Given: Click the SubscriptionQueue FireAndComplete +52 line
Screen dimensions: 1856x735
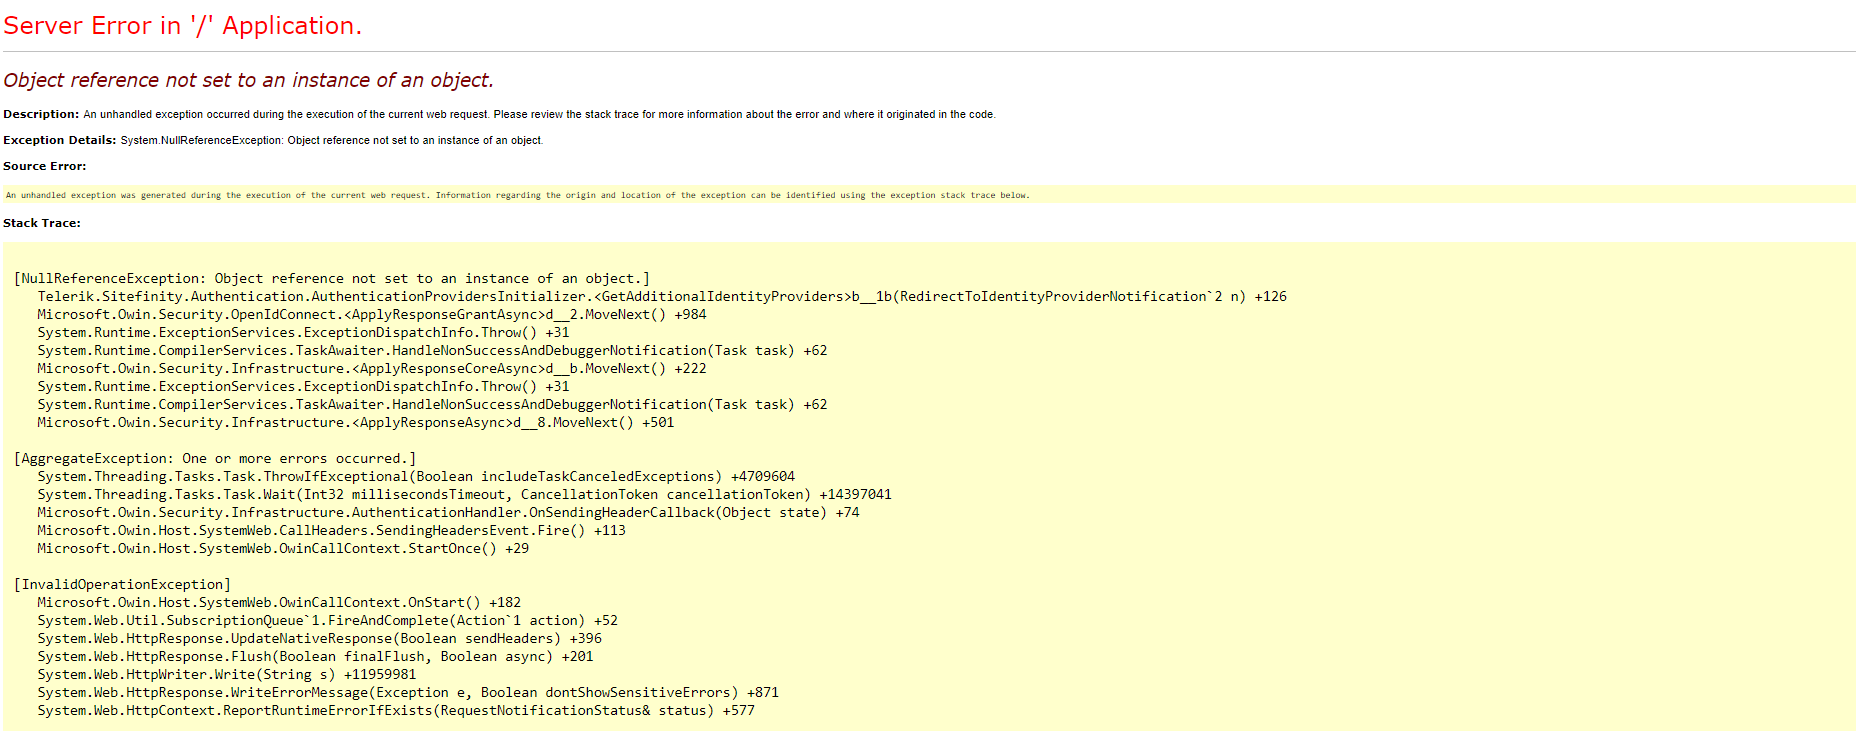Looking at the screenshot, I should tap(328, 621).
